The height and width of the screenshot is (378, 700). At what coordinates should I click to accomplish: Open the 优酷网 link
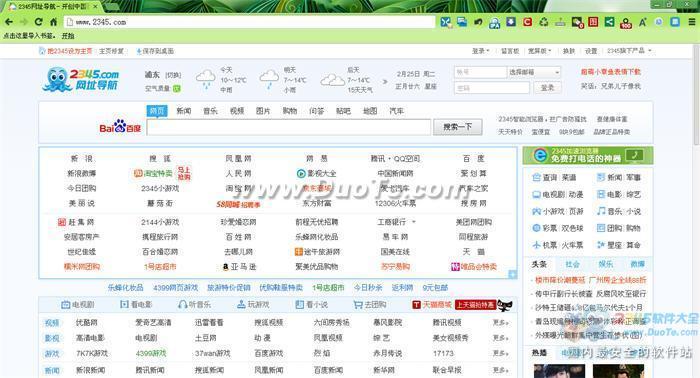[x=87, y=322]
